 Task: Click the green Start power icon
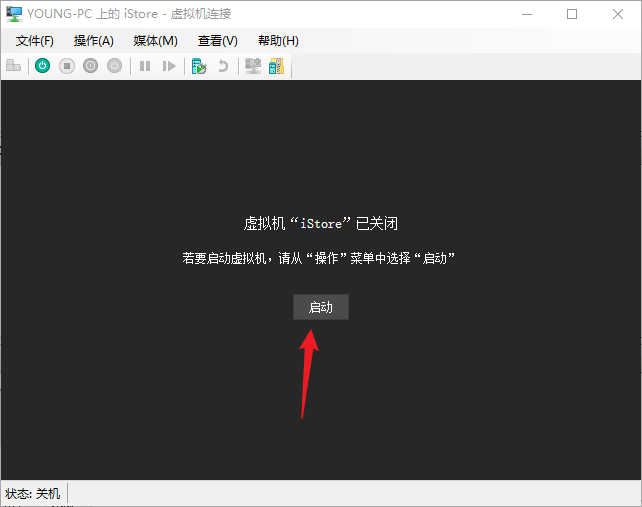coord(43,66)
